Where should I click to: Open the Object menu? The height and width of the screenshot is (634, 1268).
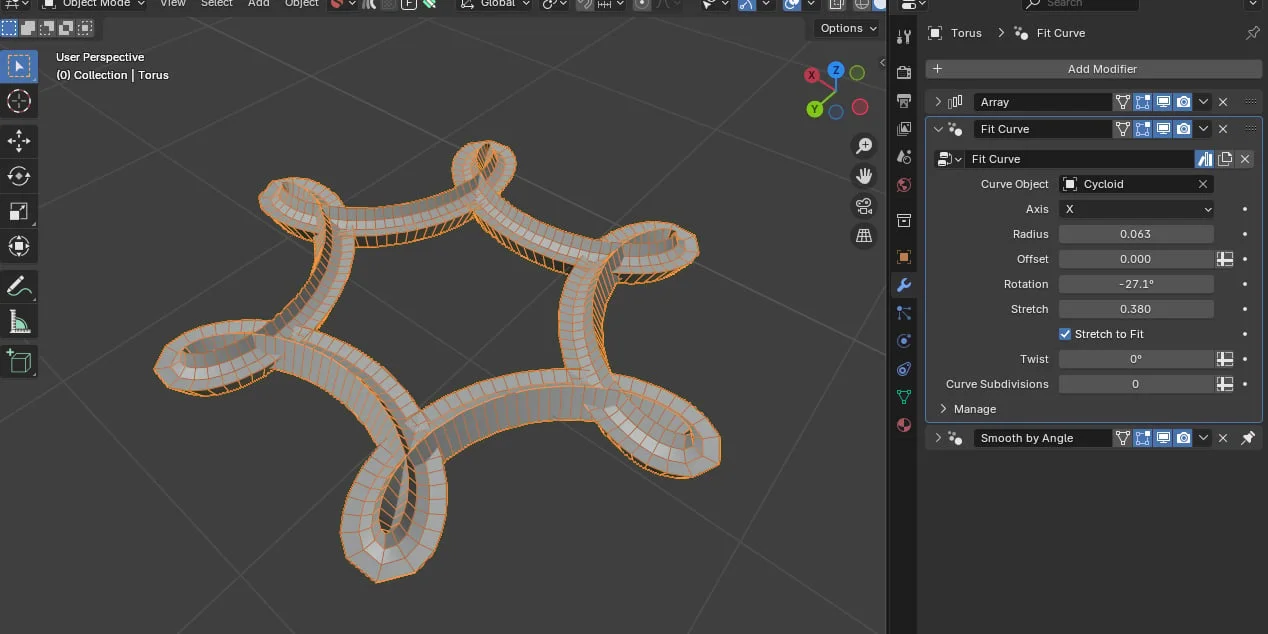tap(301, 5)
